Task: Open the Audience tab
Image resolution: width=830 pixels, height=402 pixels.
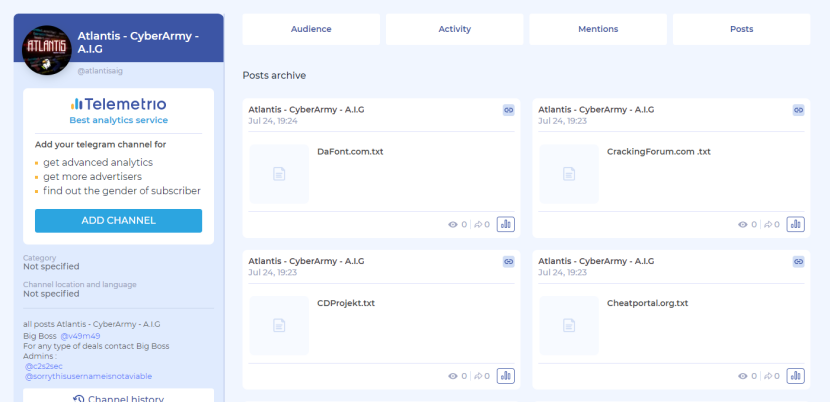Action: [x=311, y=29]
